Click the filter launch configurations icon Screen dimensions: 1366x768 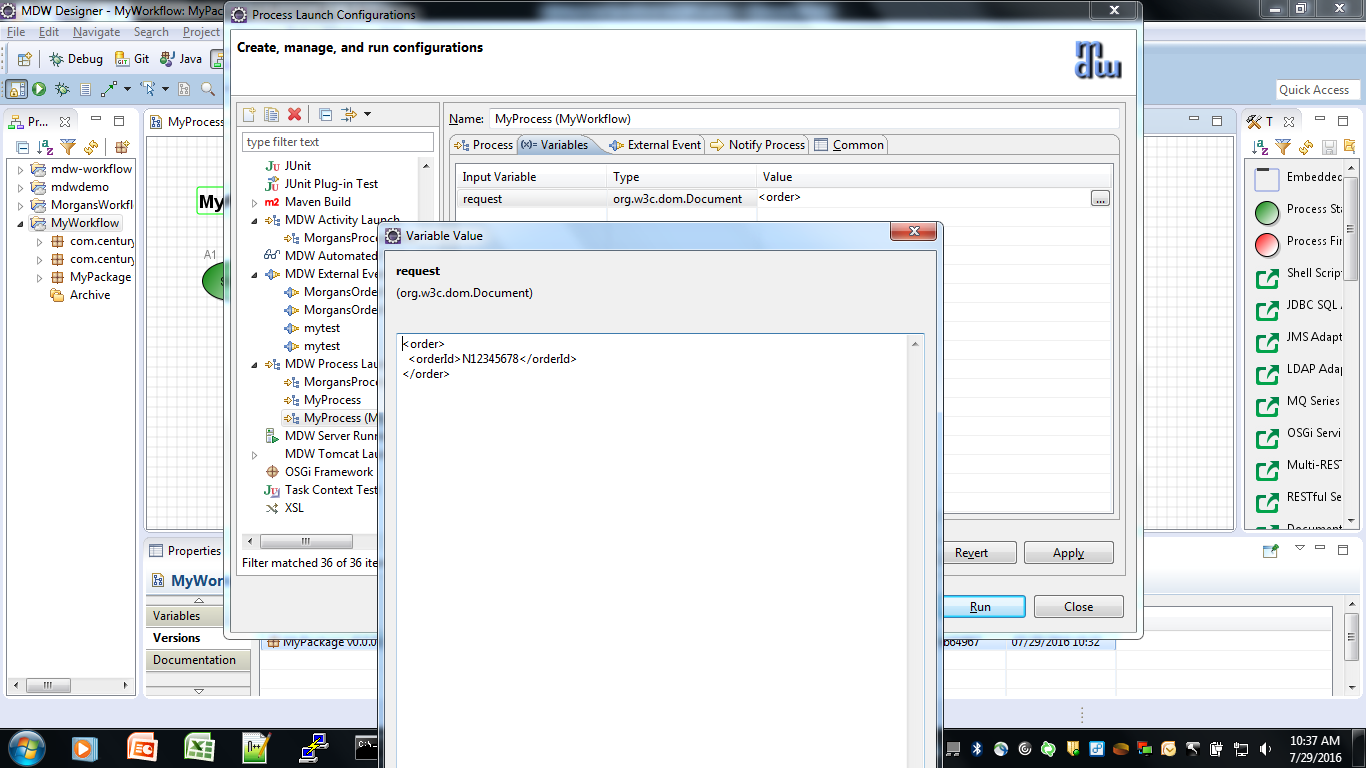coord(349,115)
